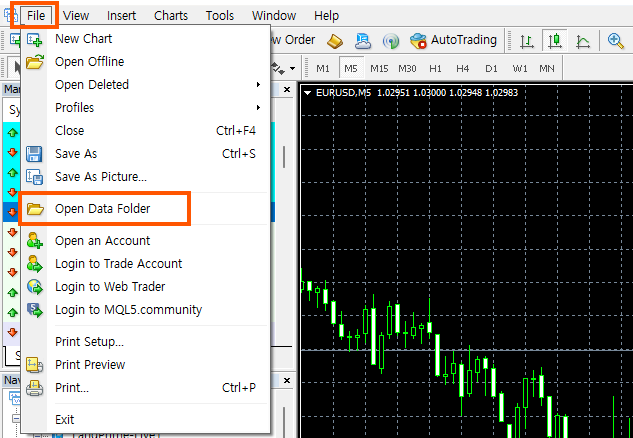Choose Open Data Folder from File menu
This screenshot has height=438, width=633.
tap(103, 210)
